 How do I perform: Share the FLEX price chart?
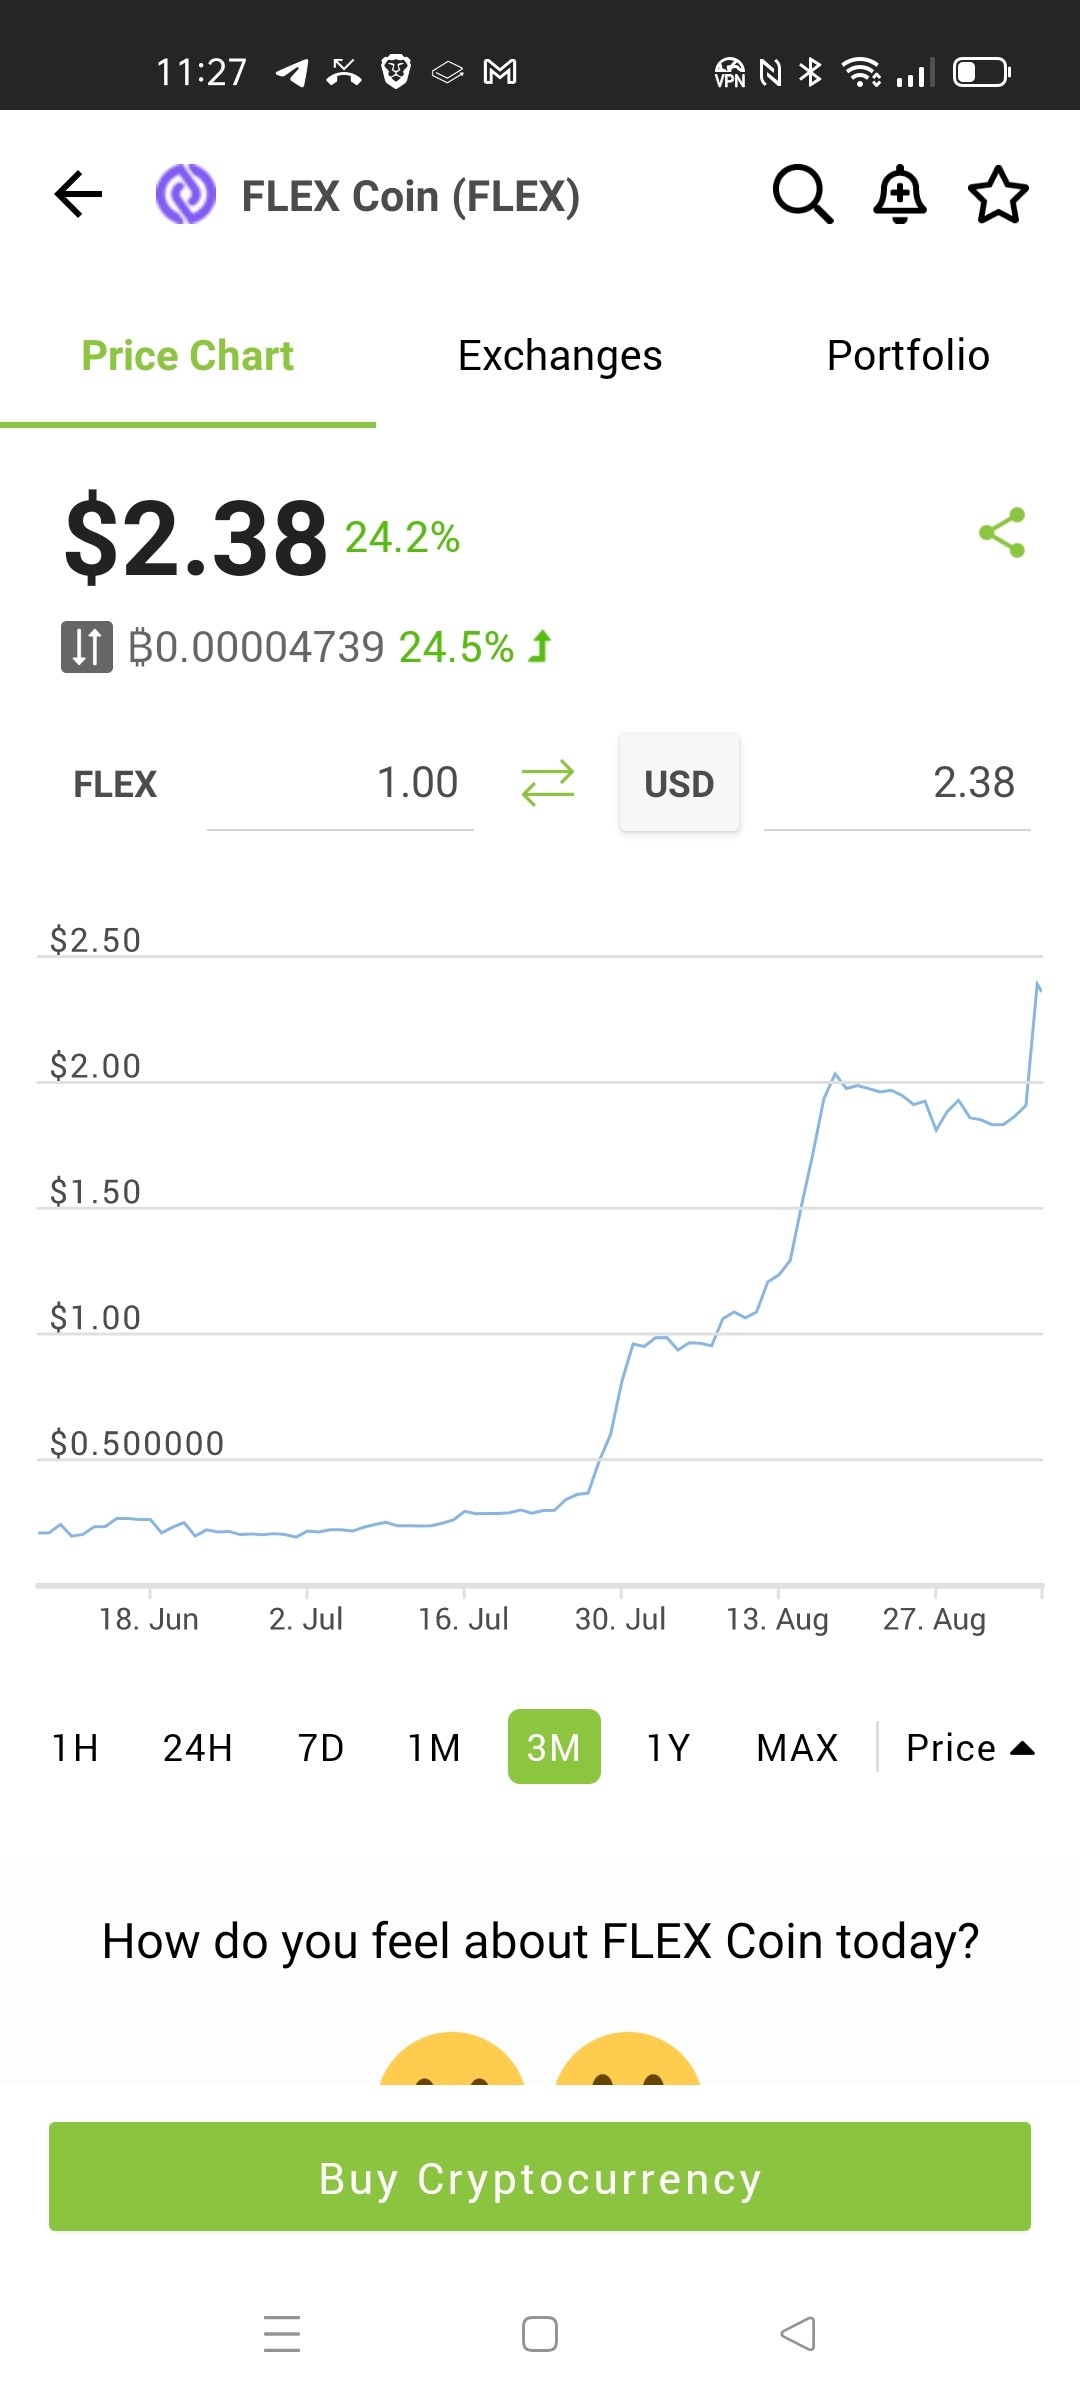pyautogui.click(x=1002, y=532)
